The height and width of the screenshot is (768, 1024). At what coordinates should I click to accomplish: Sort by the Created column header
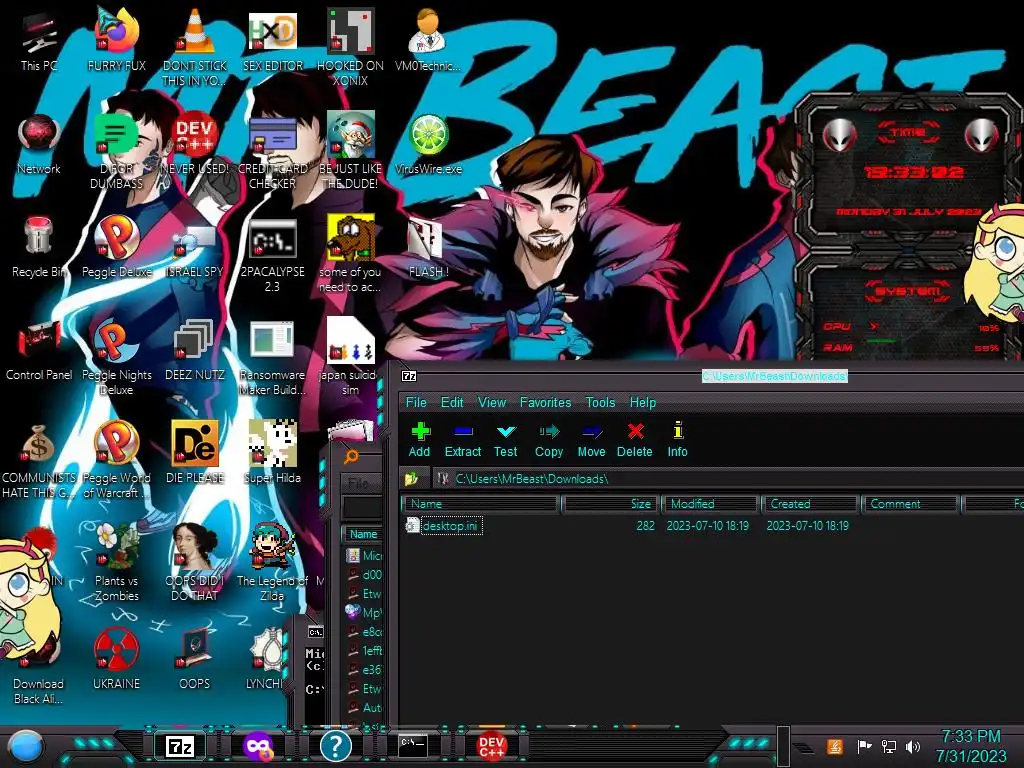(810, 504)
